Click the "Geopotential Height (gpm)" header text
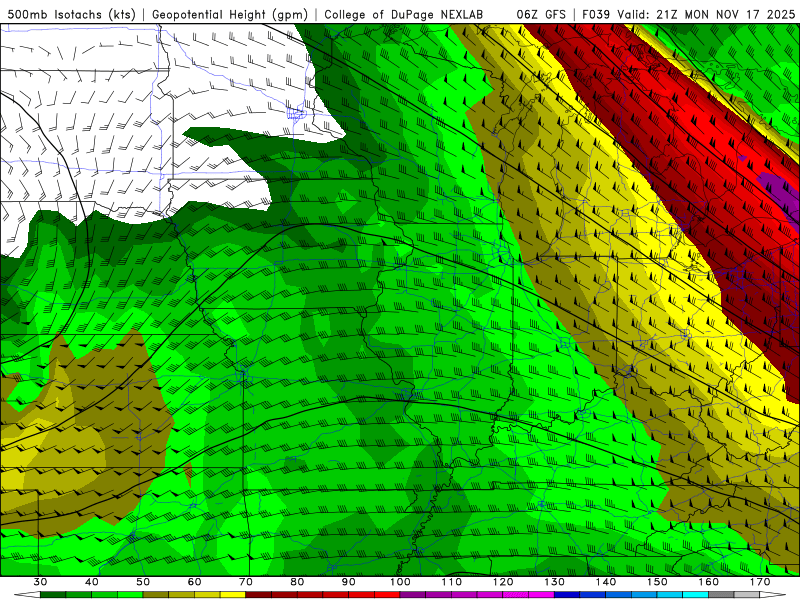This screenshot has width=800, height=600. pos(230,14)
